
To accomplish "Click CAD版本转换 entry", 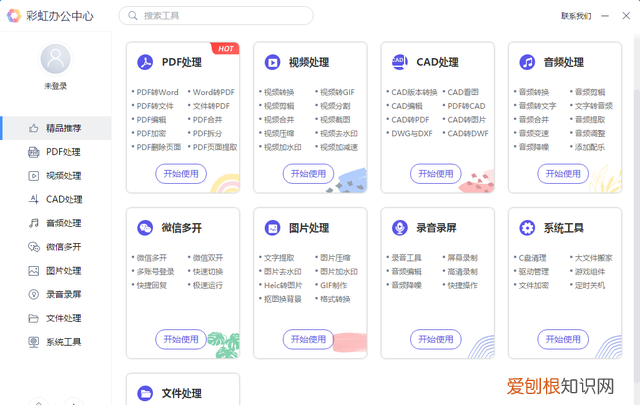I will pos(414,92).
